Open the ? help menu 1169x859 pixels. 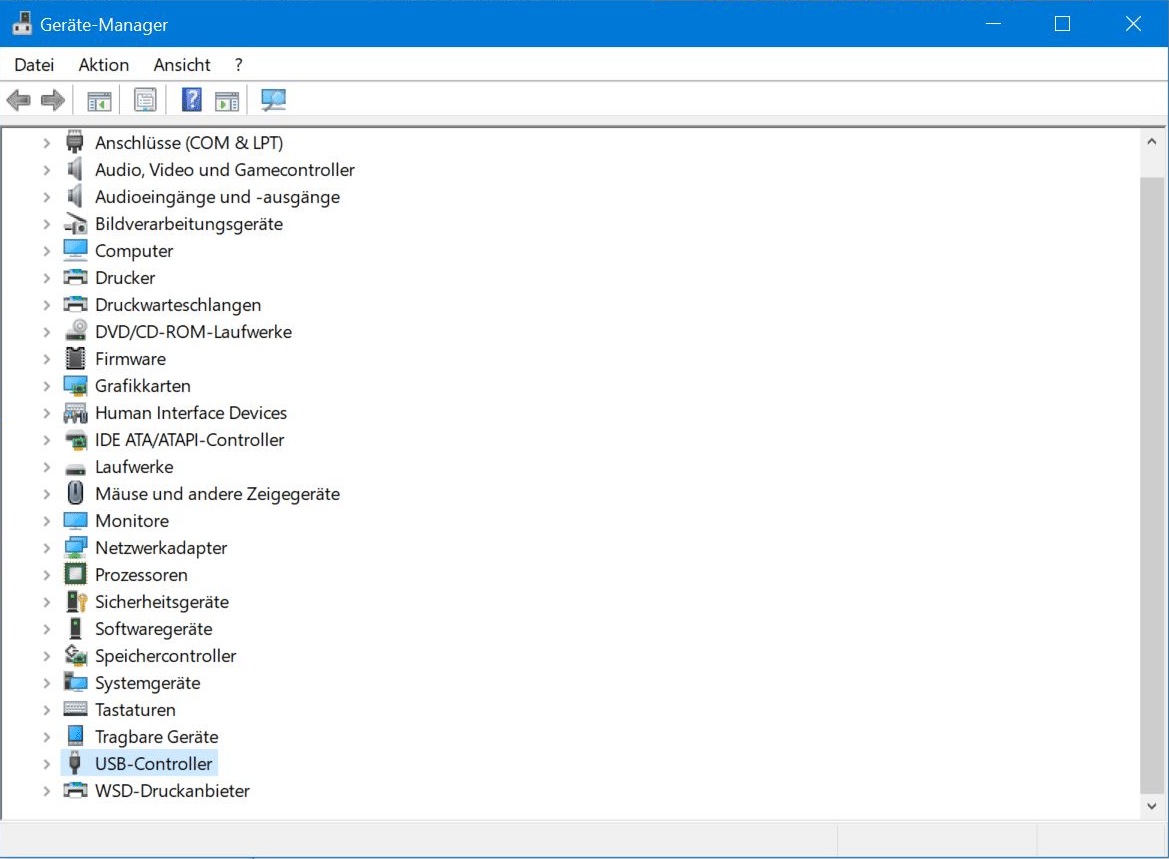coord(239,65)
